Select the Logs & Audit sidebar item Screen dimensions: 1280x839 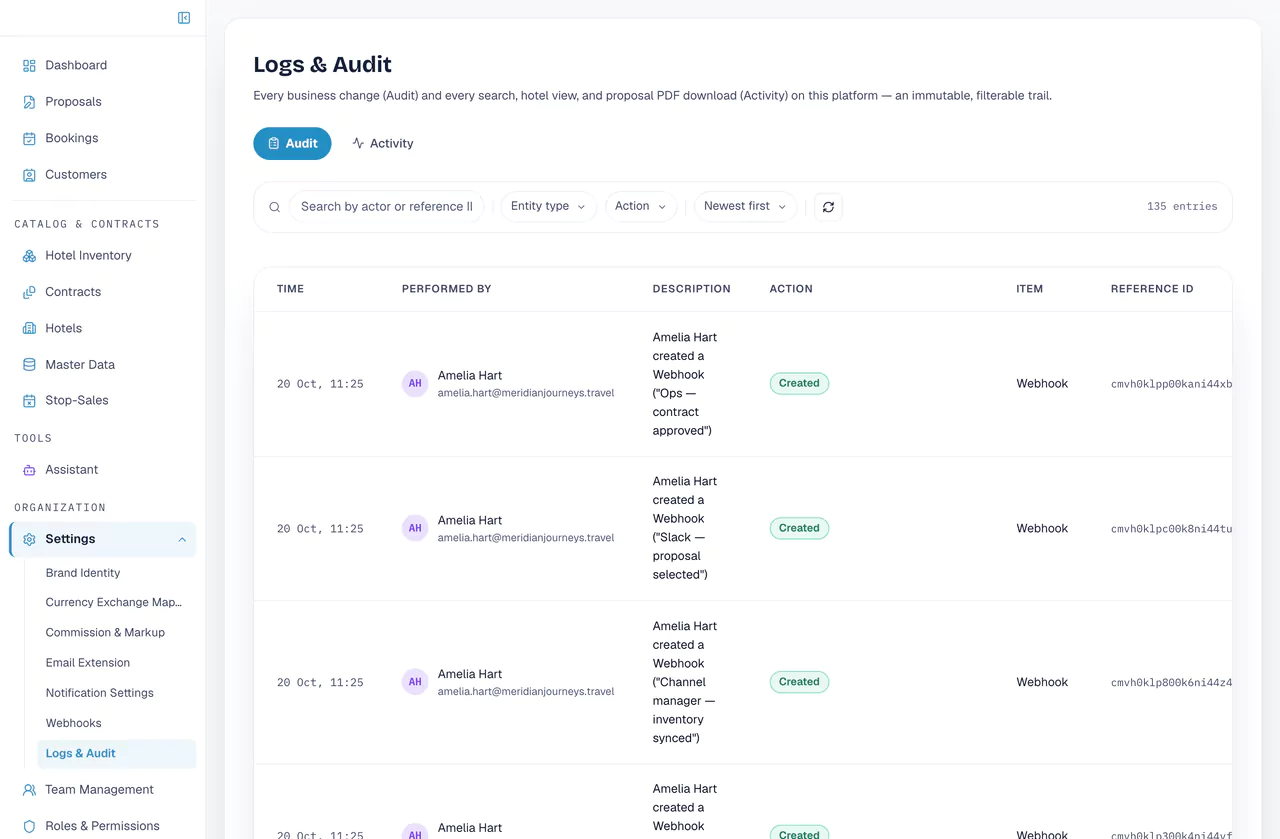tap(117, 753)
